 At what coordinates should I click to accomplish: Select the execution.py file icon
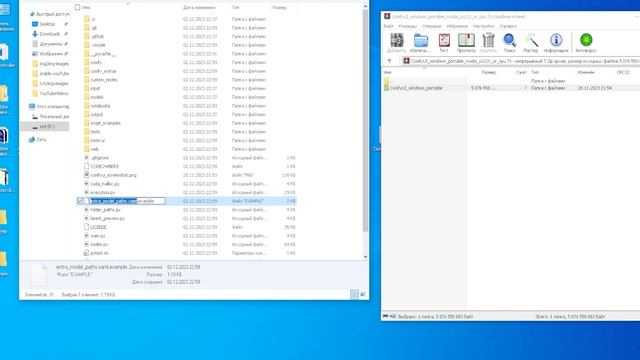[x=86, y=192]
